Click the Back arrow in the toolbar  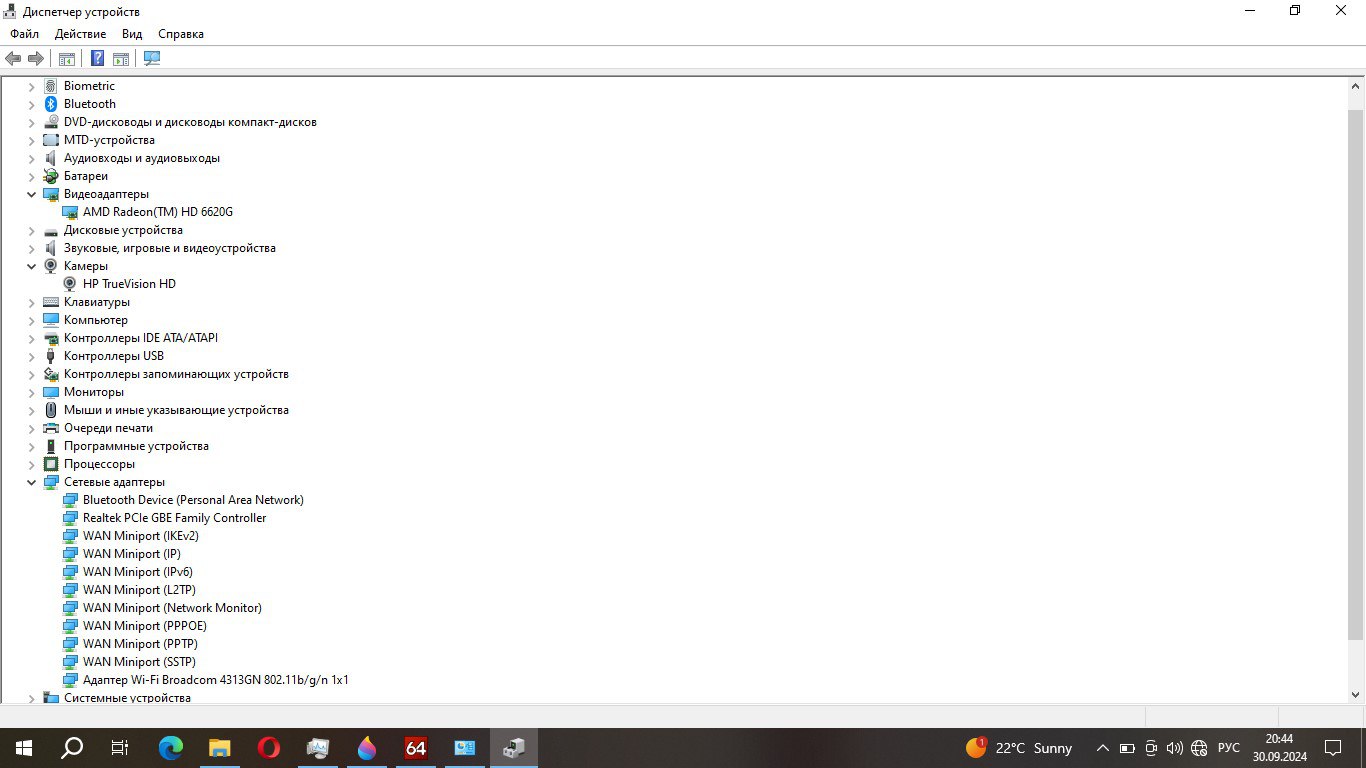tap(13, 58)
